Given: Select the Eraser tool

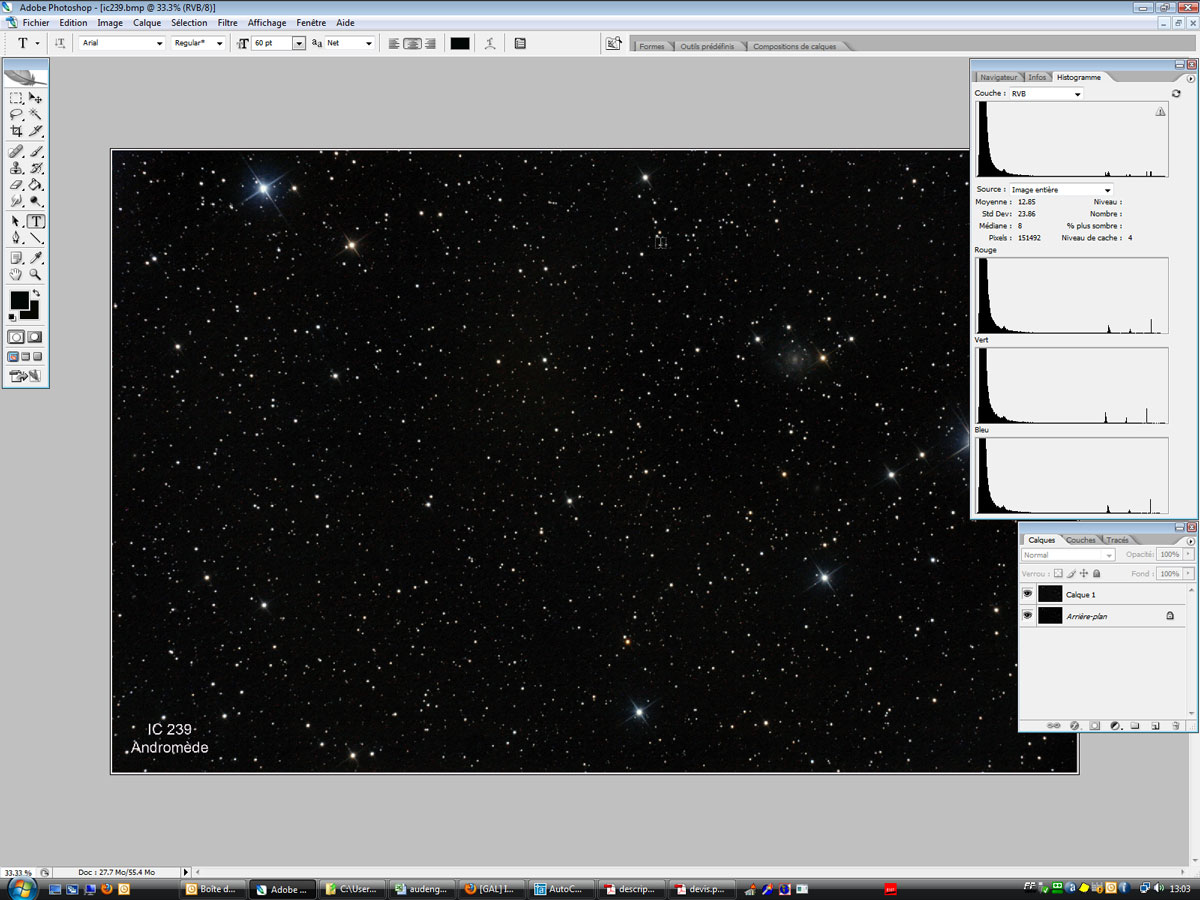Looking at the screenshot, I should click(x=16, y=184).
